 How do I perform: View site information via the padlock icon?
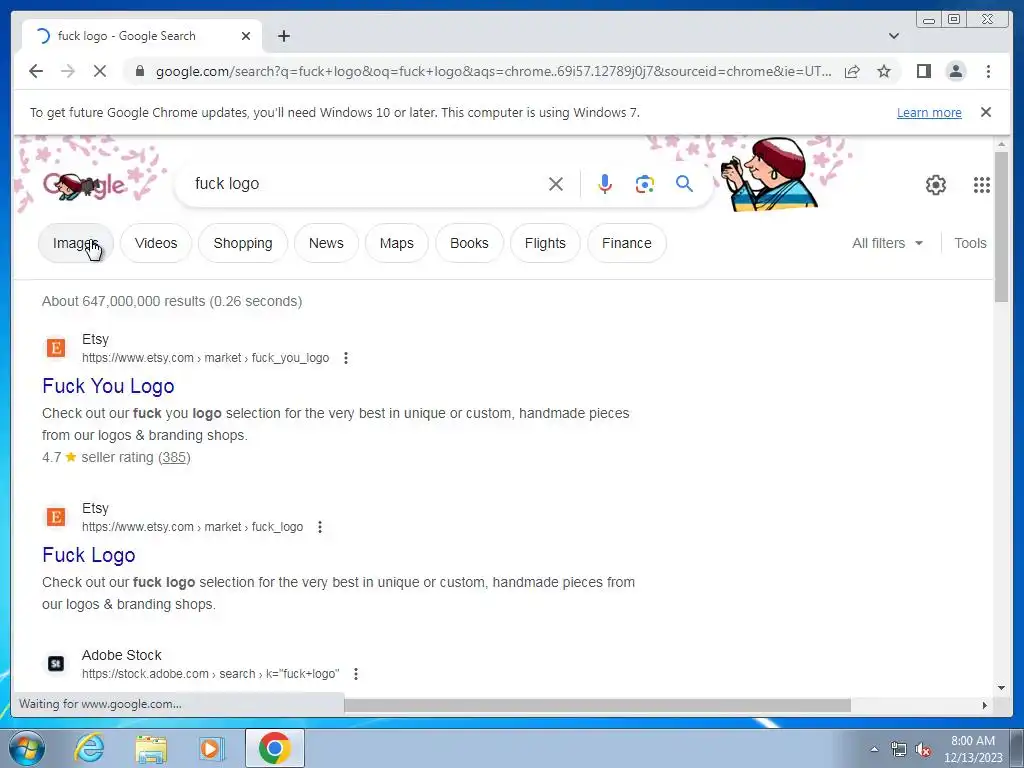tap(139, 71)
